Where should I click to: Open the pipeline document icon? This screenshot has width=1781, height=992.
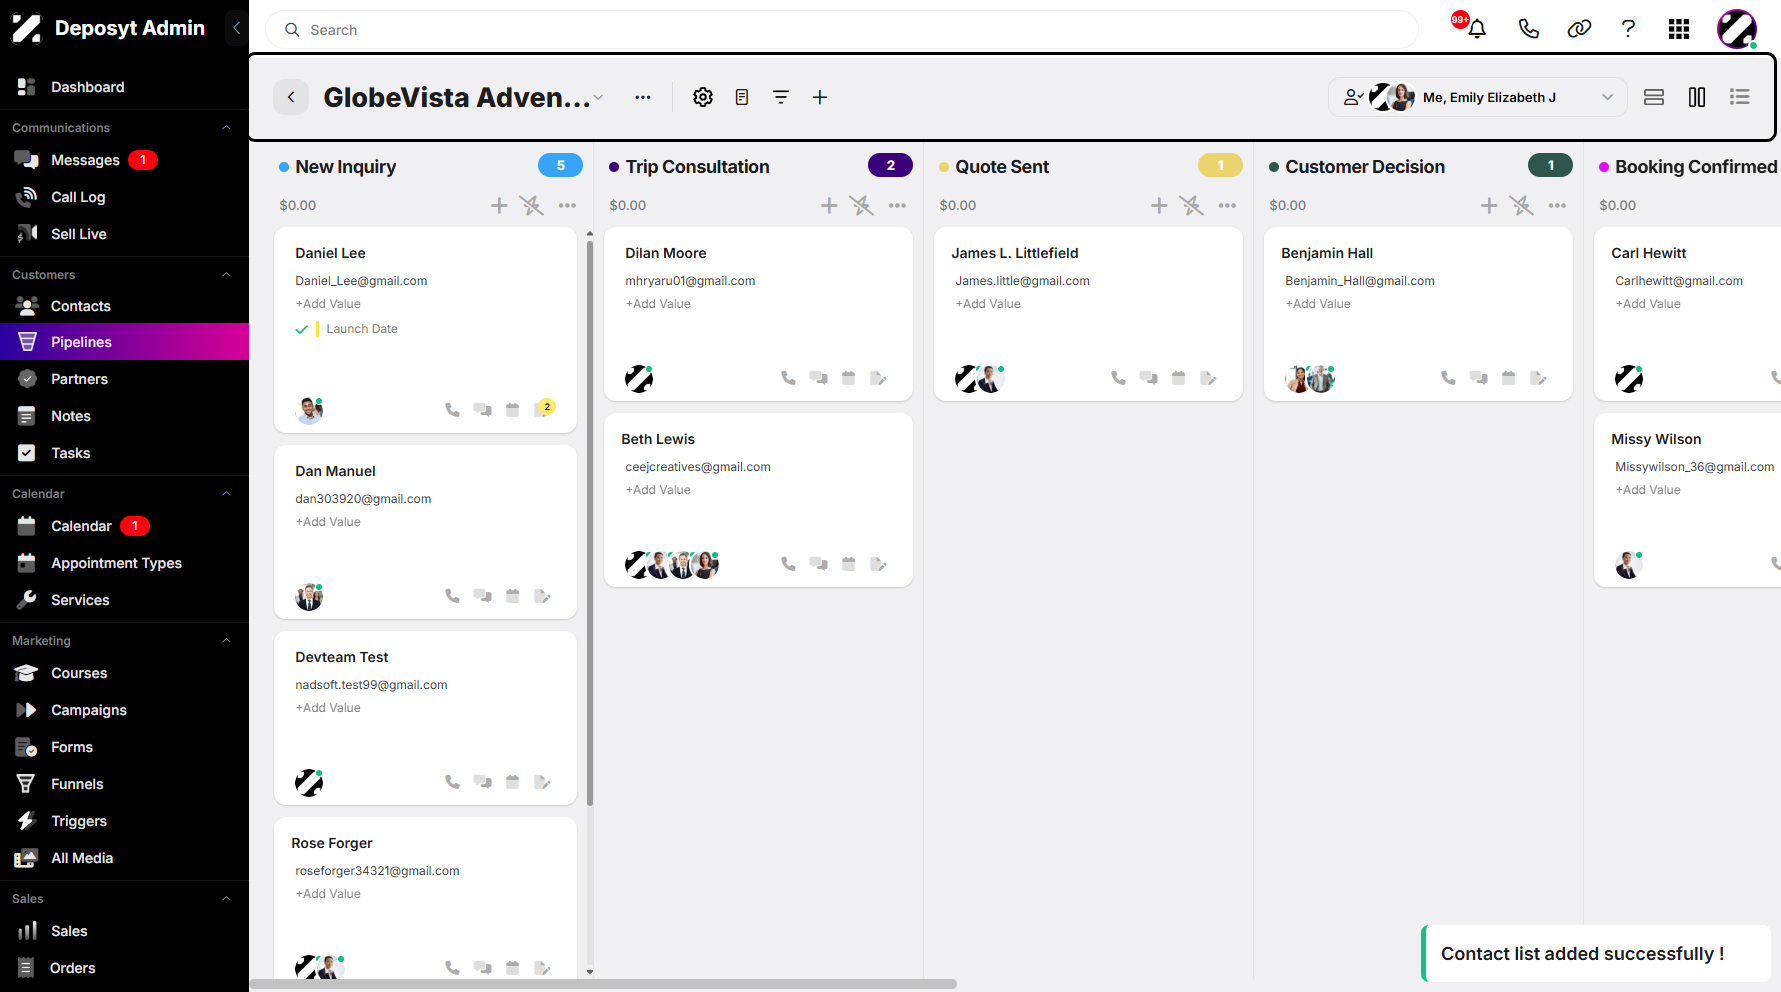point(742,97)
